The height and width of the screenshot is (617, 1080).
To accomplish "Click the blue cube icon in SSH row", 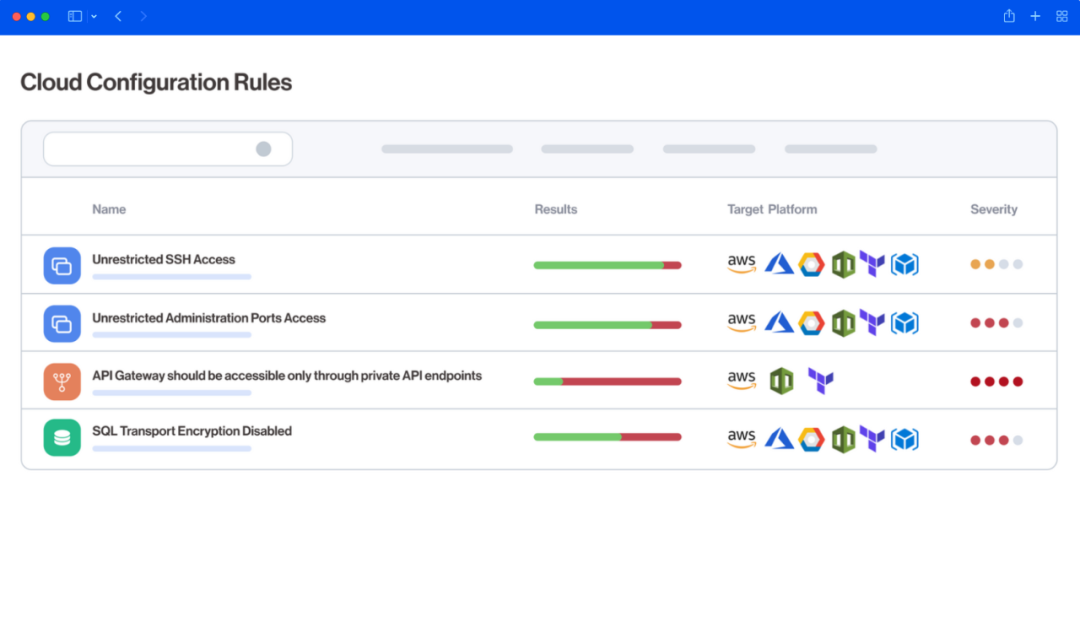I will tap(904, 265).
